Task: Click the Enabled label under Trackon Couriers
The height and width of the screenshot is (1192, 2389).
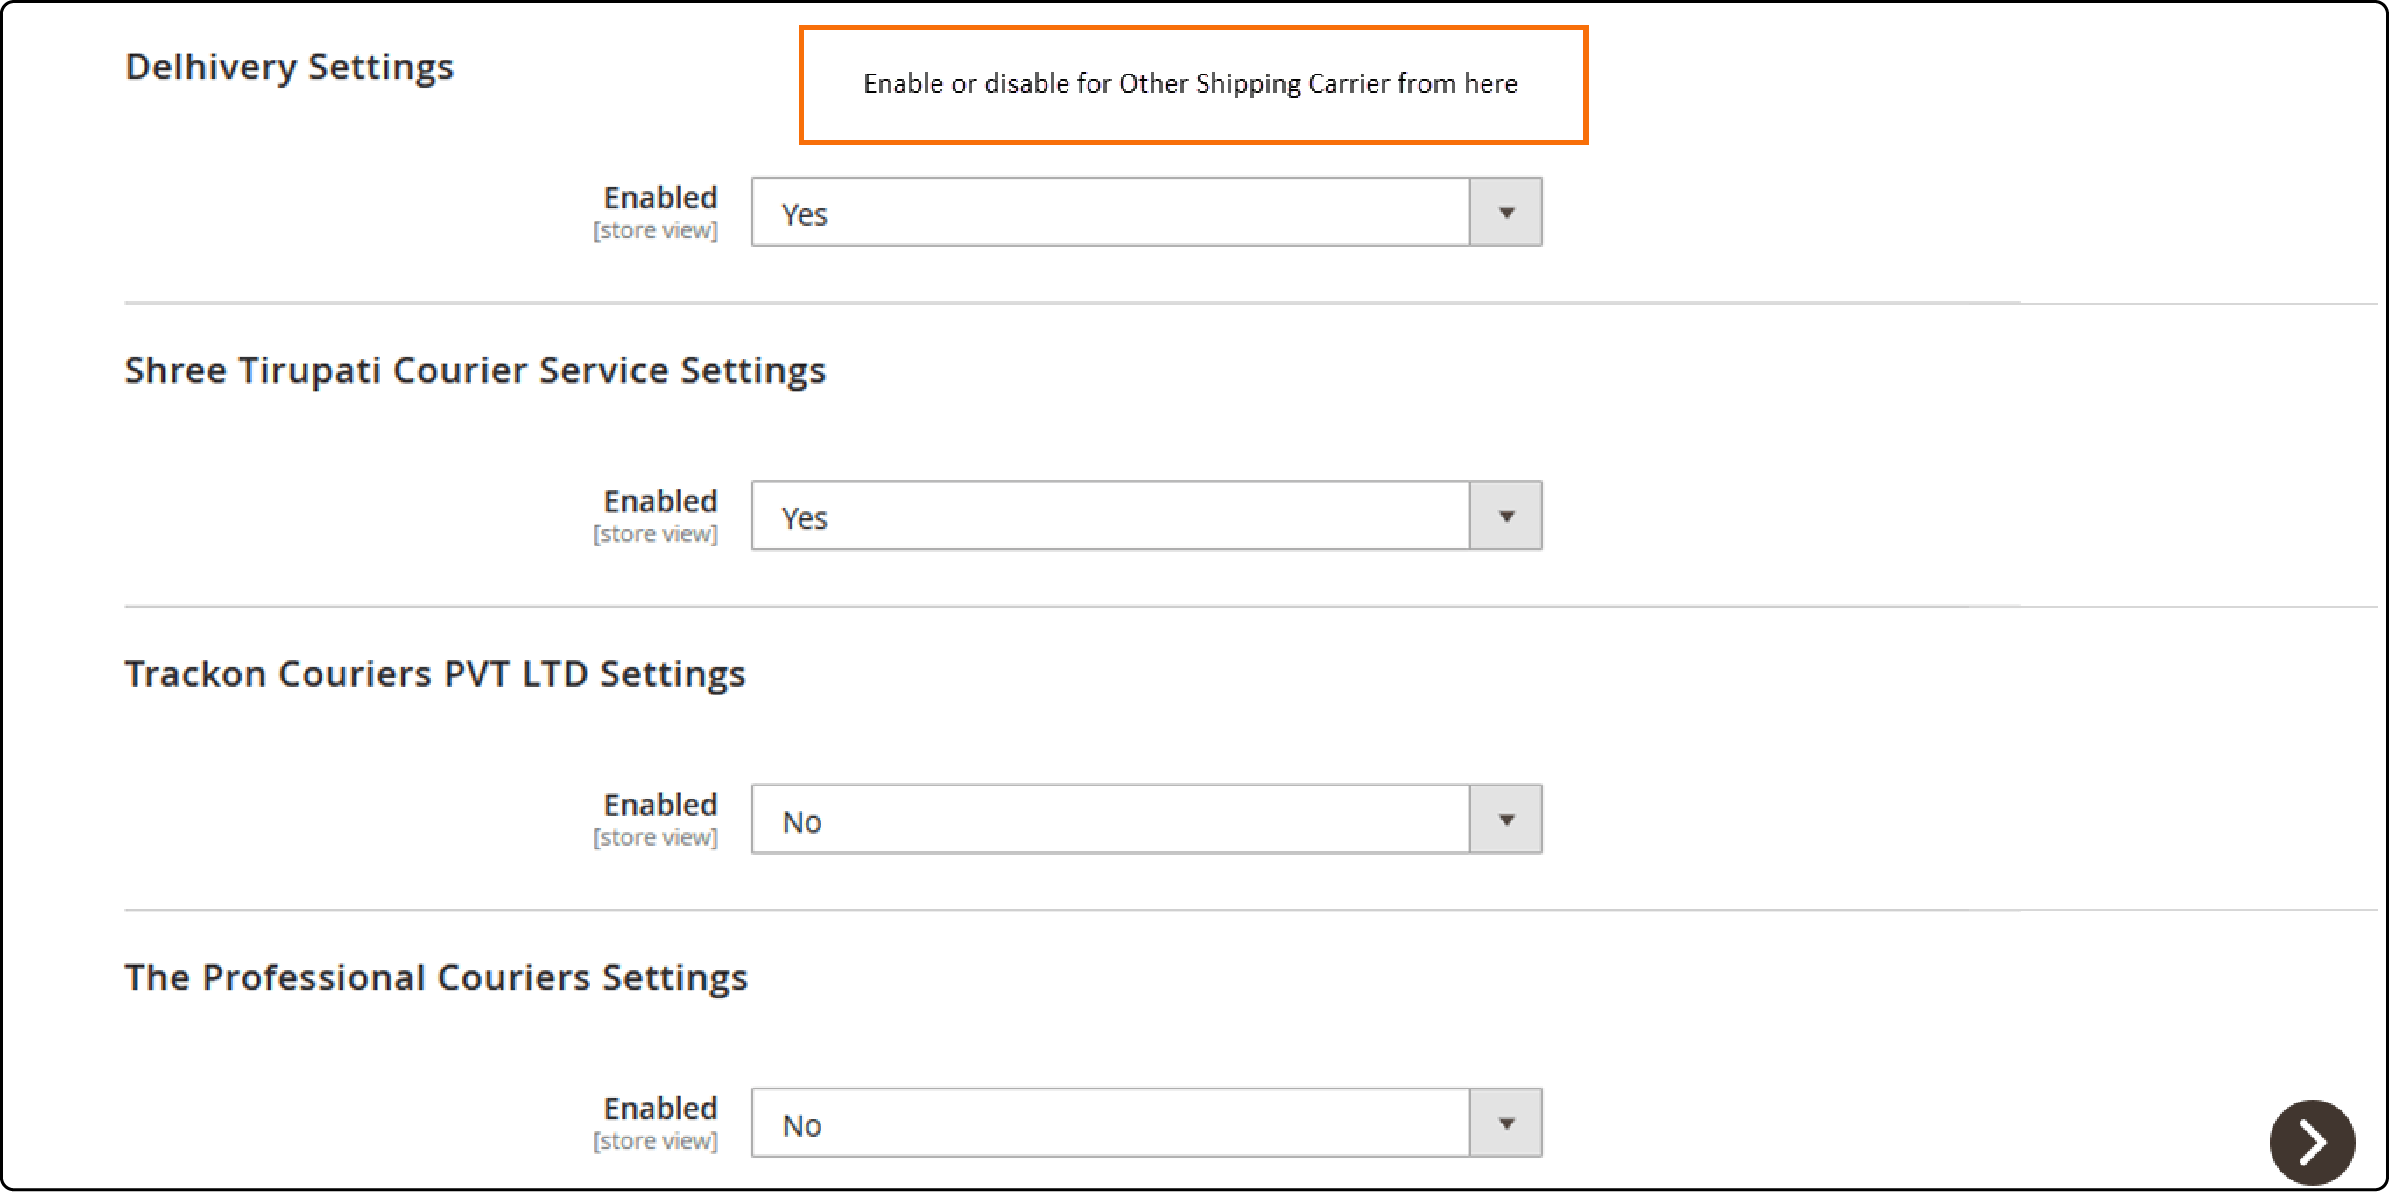Action: [660, 805]
